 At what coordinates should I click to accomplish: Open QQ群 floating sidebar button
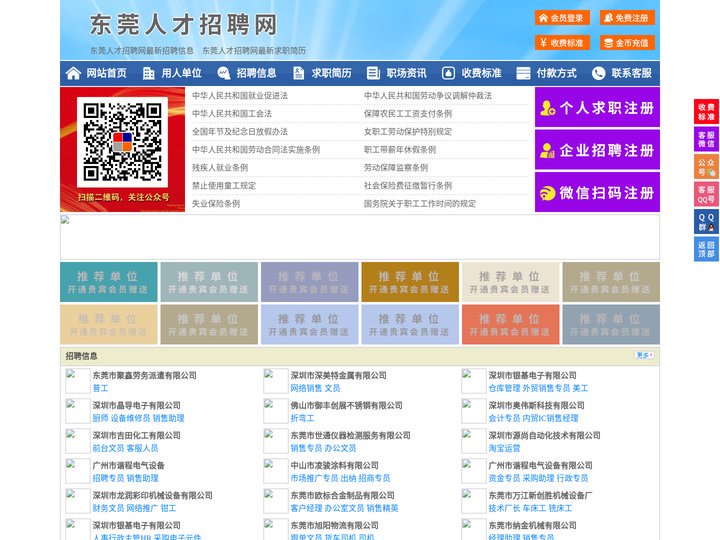(706, 222)
